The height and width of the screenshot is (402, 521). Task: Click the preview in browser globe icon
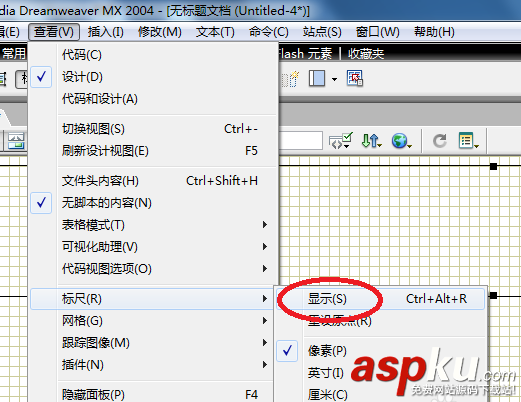click(401, 141)
